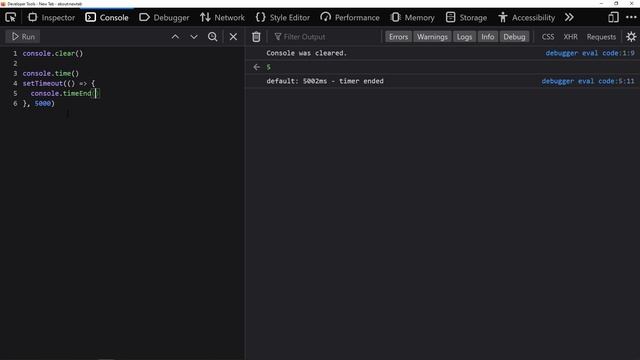Clear console output with trash icon
This screenshot has width=640, height=360.
click(256, 37)
